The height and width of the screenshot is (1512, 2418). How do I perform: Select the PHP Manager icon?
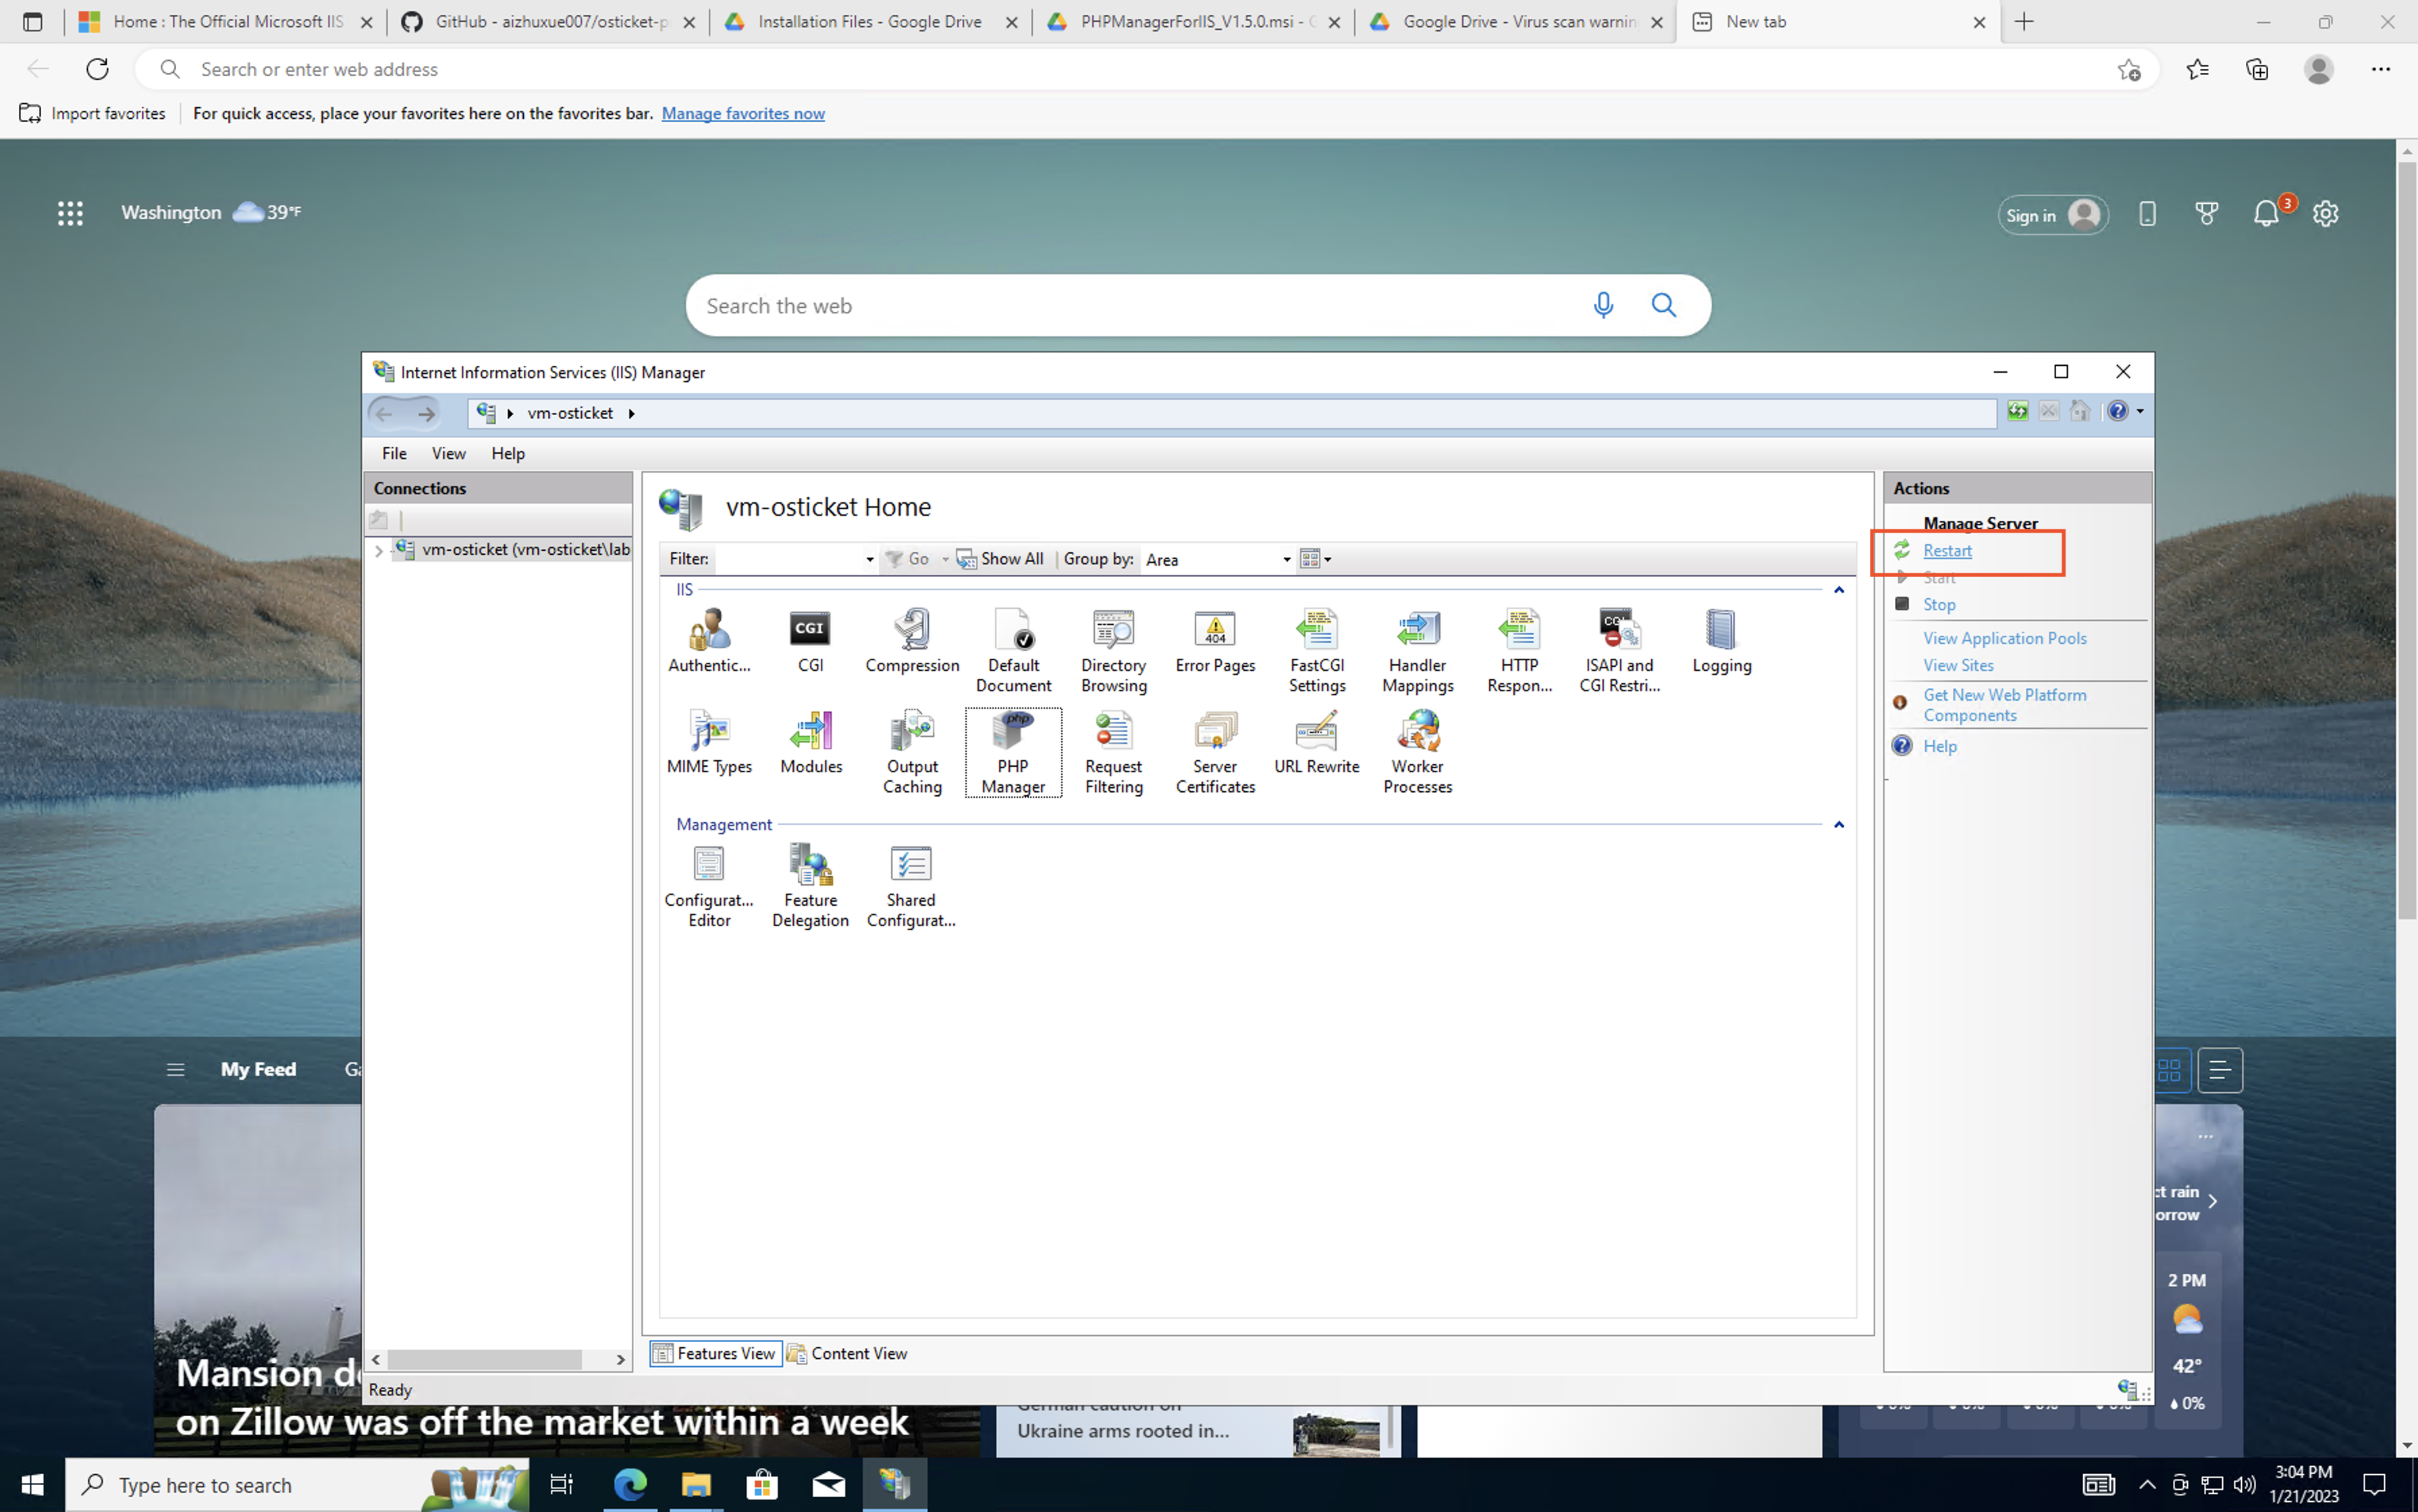coord(1013,752)
